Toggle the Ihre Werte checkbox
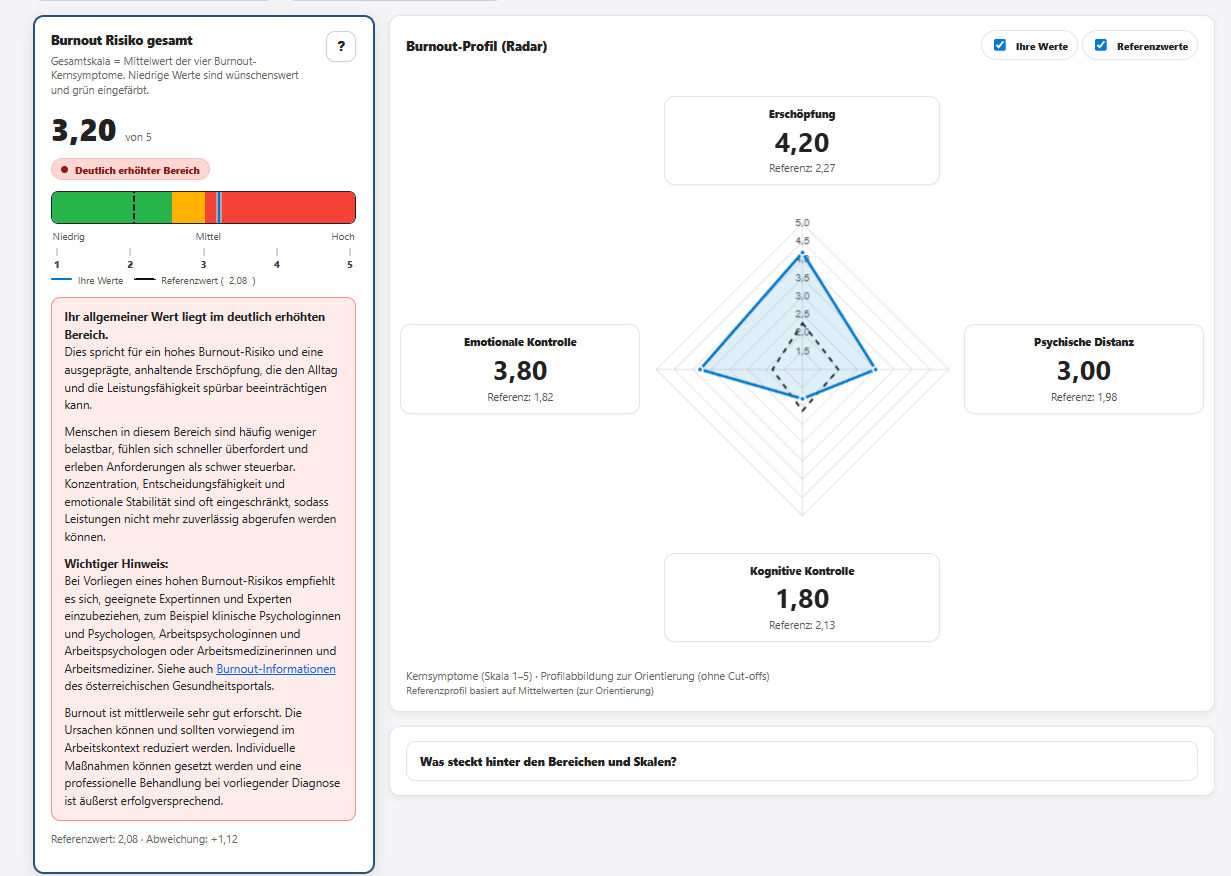 (x=1000, y=45)
